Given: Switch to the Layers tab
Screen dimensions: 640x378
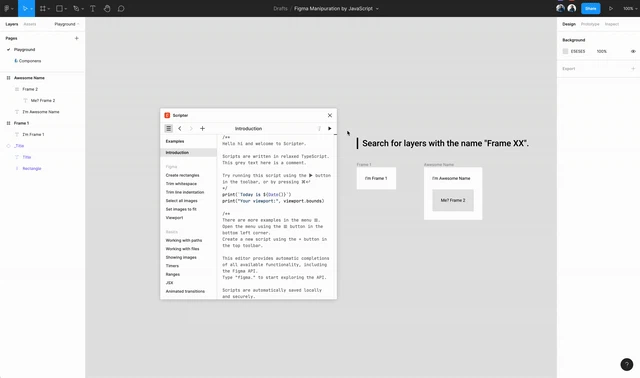Looking at the screenshot, I should (11, 24).
